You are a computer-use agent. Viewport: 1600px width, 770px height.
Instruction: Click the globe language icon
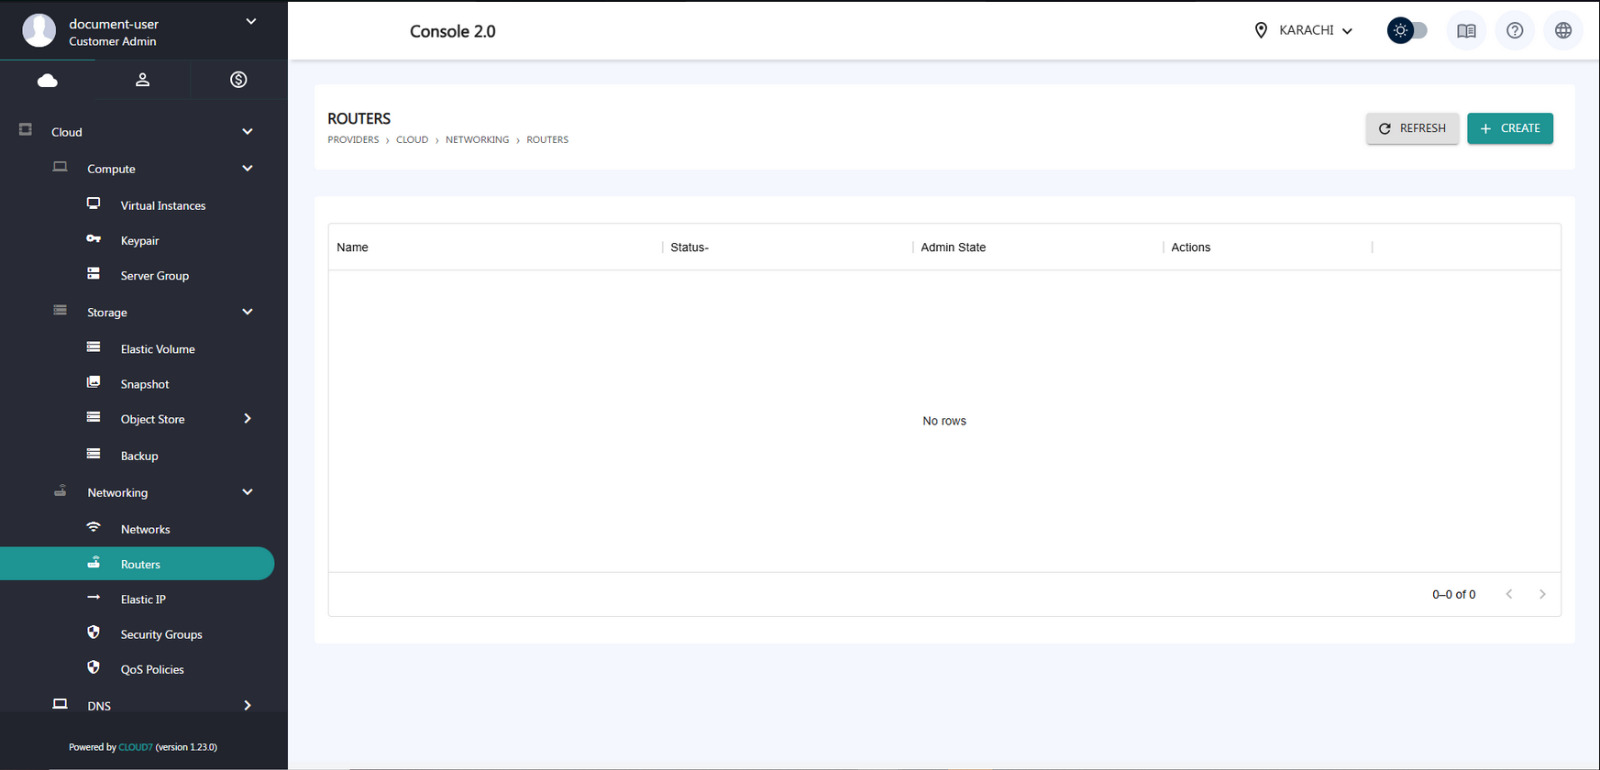click(1563, 31)
